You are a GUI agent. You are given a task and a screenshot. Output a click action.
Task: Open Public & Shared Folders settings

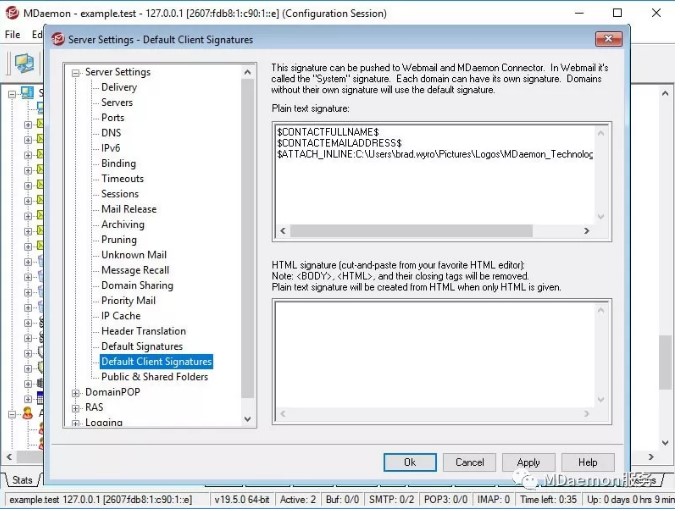154,377
